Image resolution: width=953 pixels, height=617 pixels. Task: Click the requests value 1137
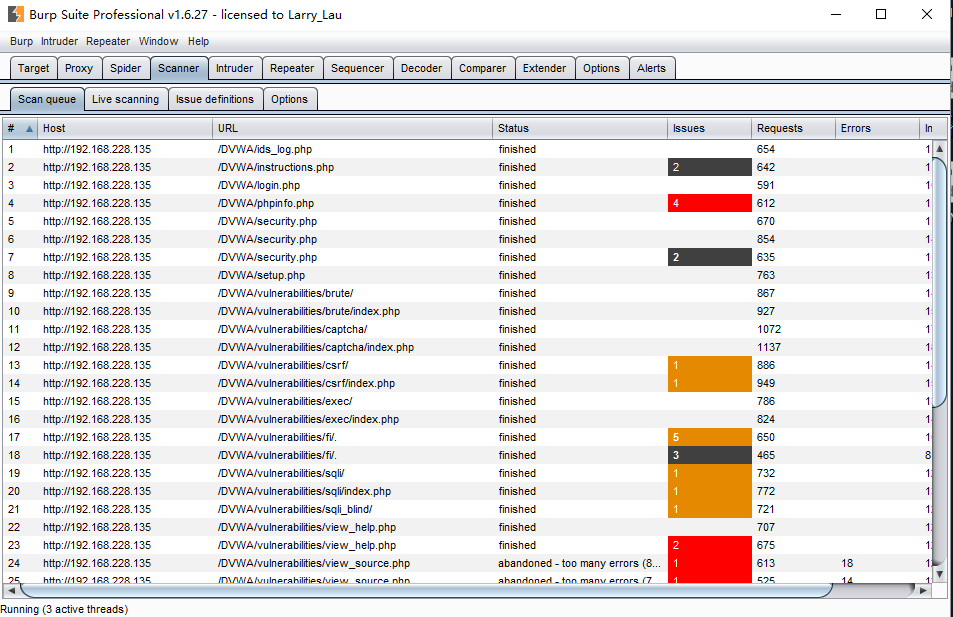pyautogui.click(x=769, y=347)
